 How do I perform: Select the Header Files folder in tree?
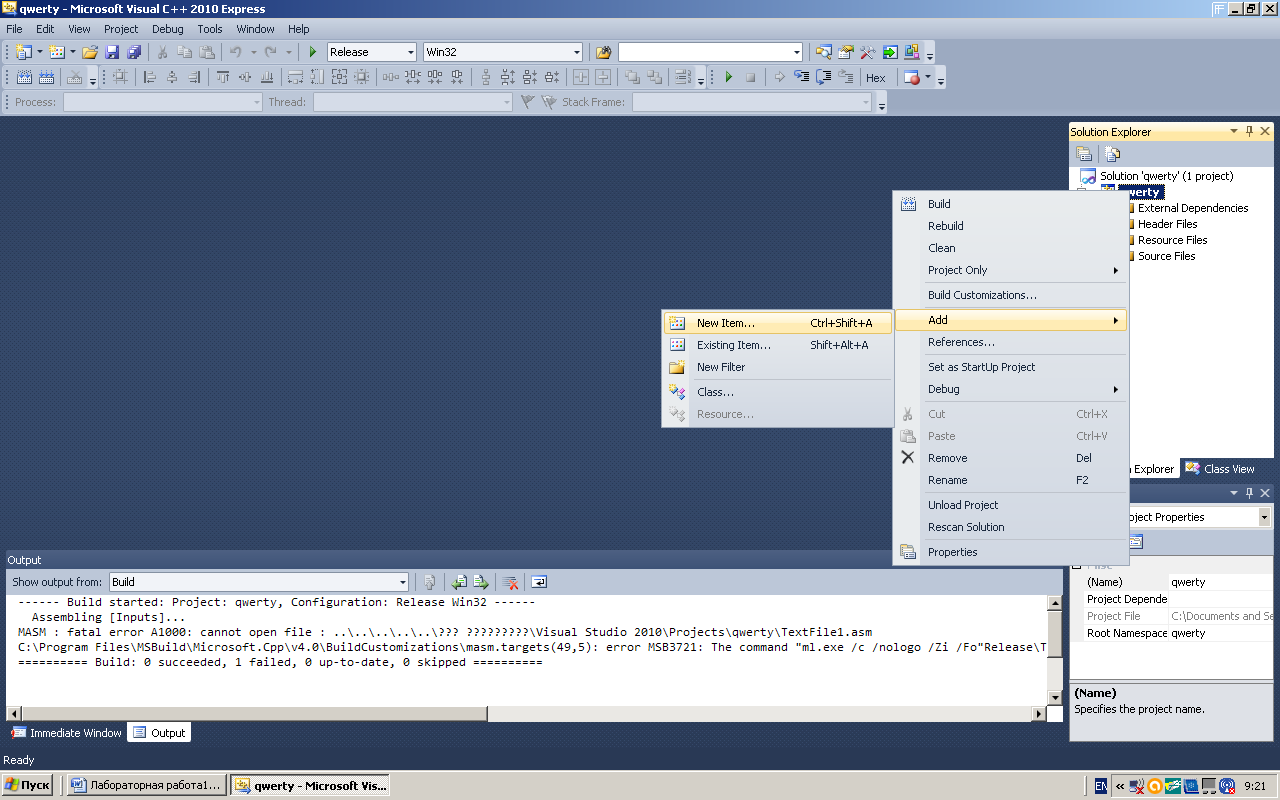point(1167,224)
